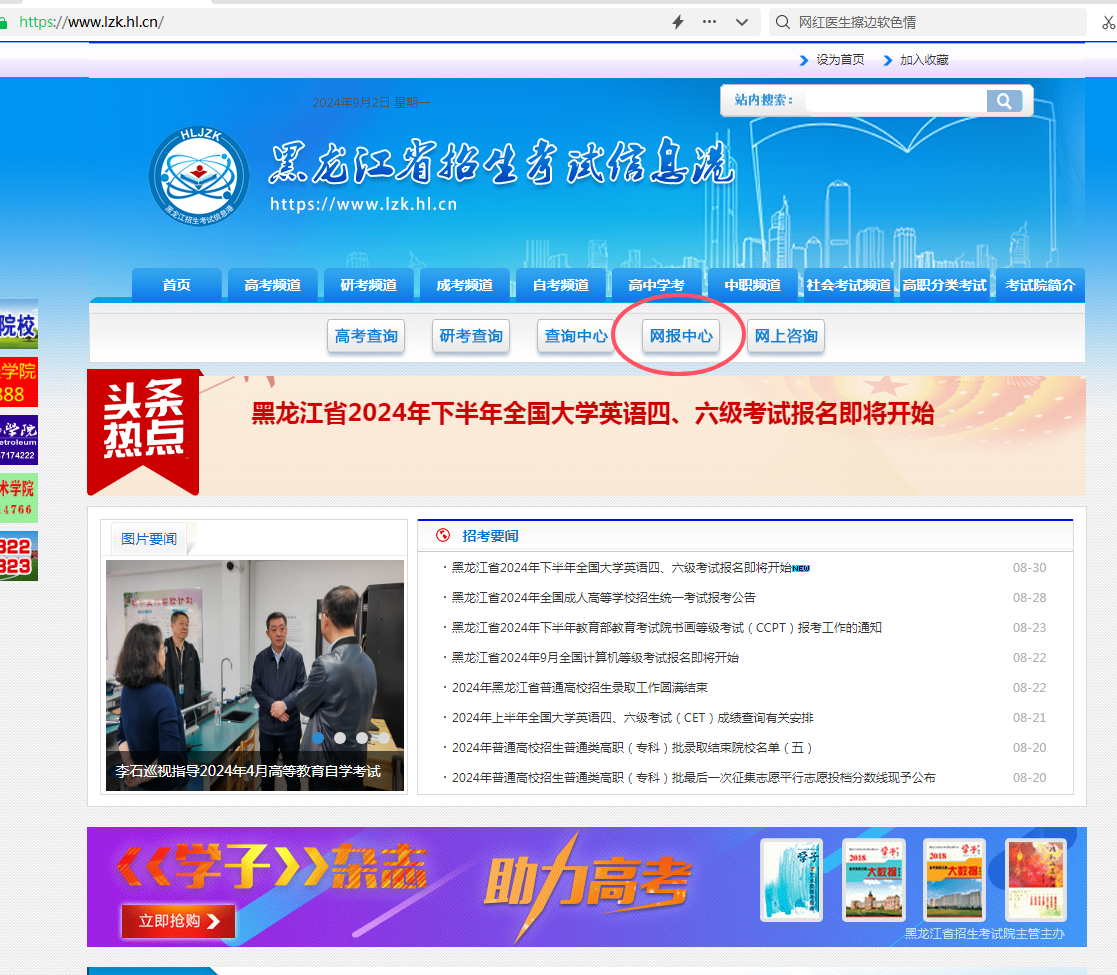
Task: Open the 高考查询 button
Action: (x=366, y=336)
